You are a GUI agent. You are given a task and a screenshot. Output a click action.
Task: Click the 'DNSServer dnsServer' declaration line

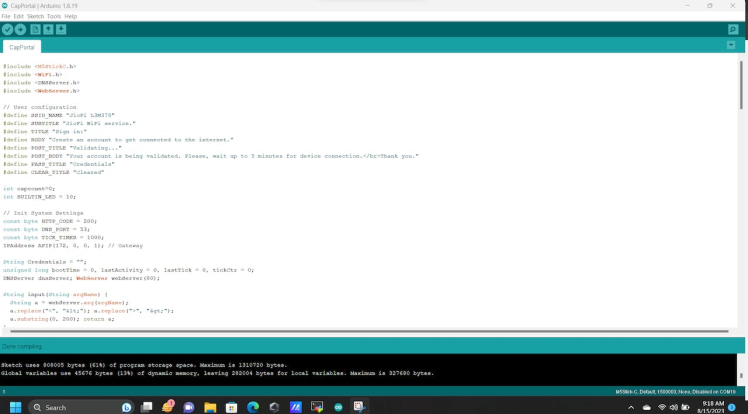[x=82, y=278]
